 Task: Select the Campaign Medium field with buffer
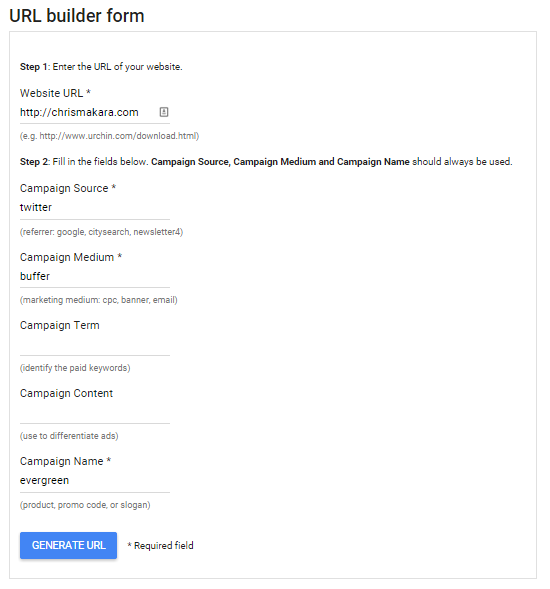[95, 276]
